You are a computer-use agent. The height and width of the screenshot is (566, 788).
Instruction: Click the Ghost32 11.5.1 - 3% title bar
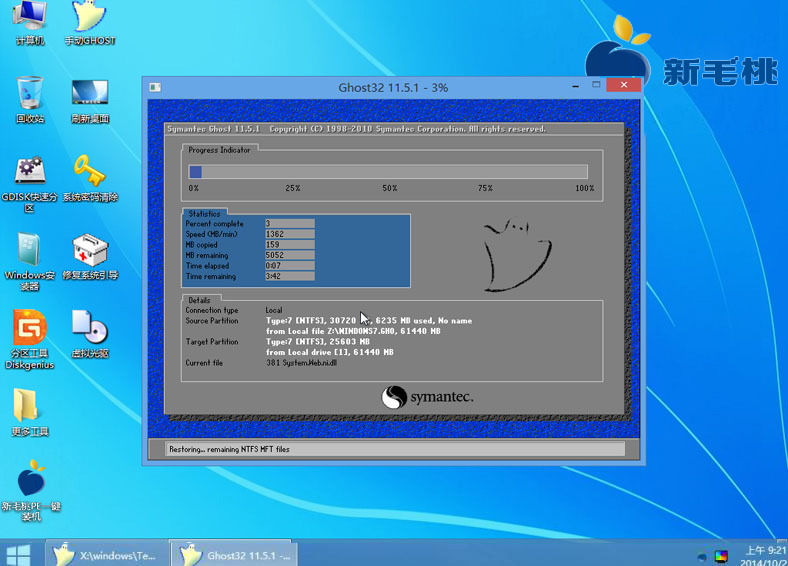click(x=392, y=87)
